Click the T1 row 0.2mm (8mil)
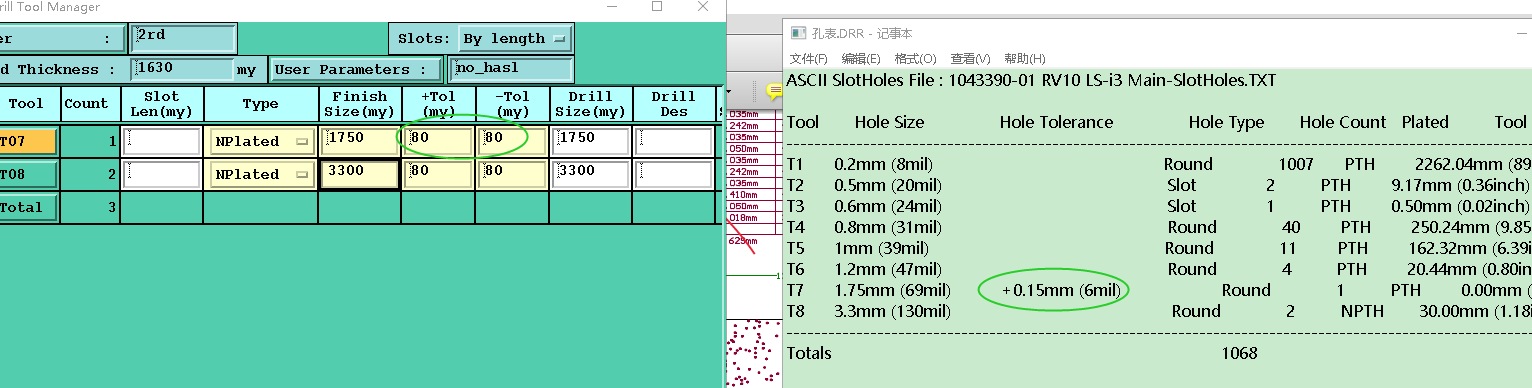This screenshot has height=388, width=1532. [x=885, y=164]
